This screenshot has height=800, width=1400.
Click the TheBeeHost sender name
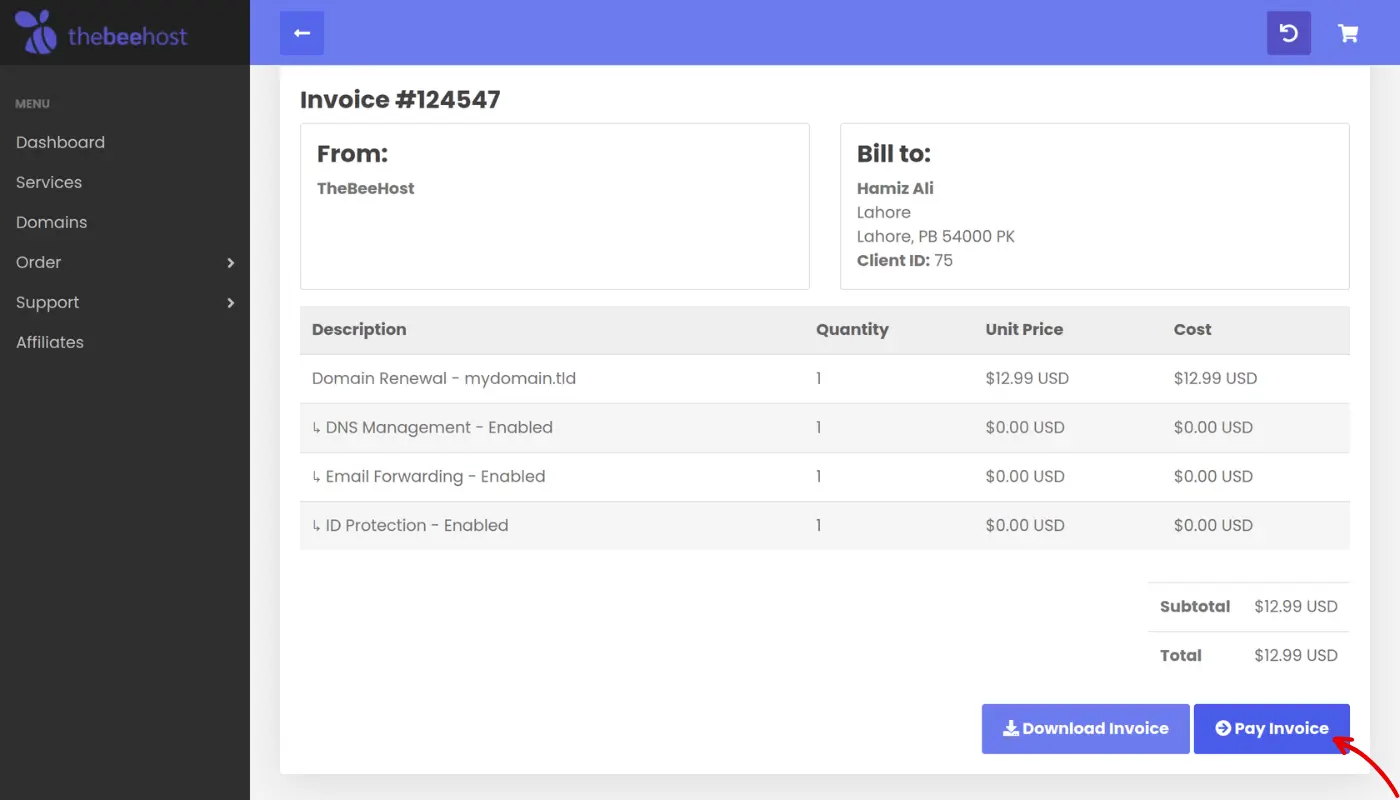click(x=365, y=188)
